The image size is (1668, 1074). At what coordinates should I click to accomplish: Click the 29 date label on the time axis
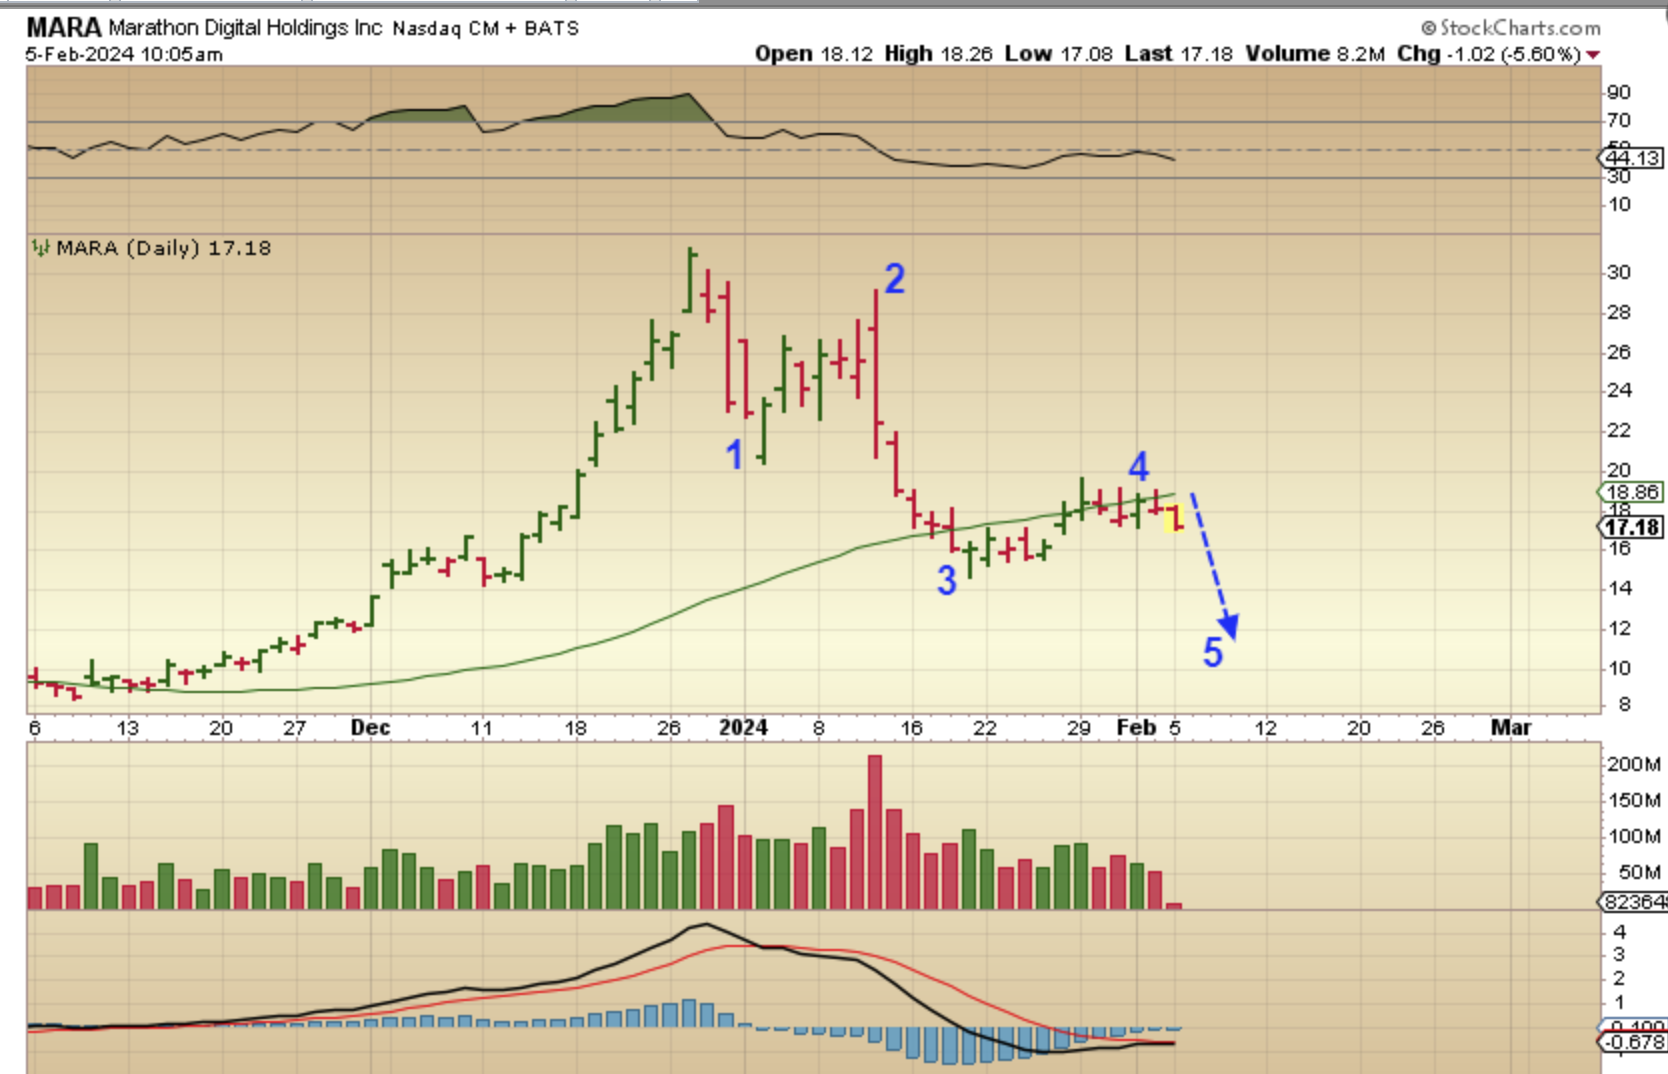1078,728
